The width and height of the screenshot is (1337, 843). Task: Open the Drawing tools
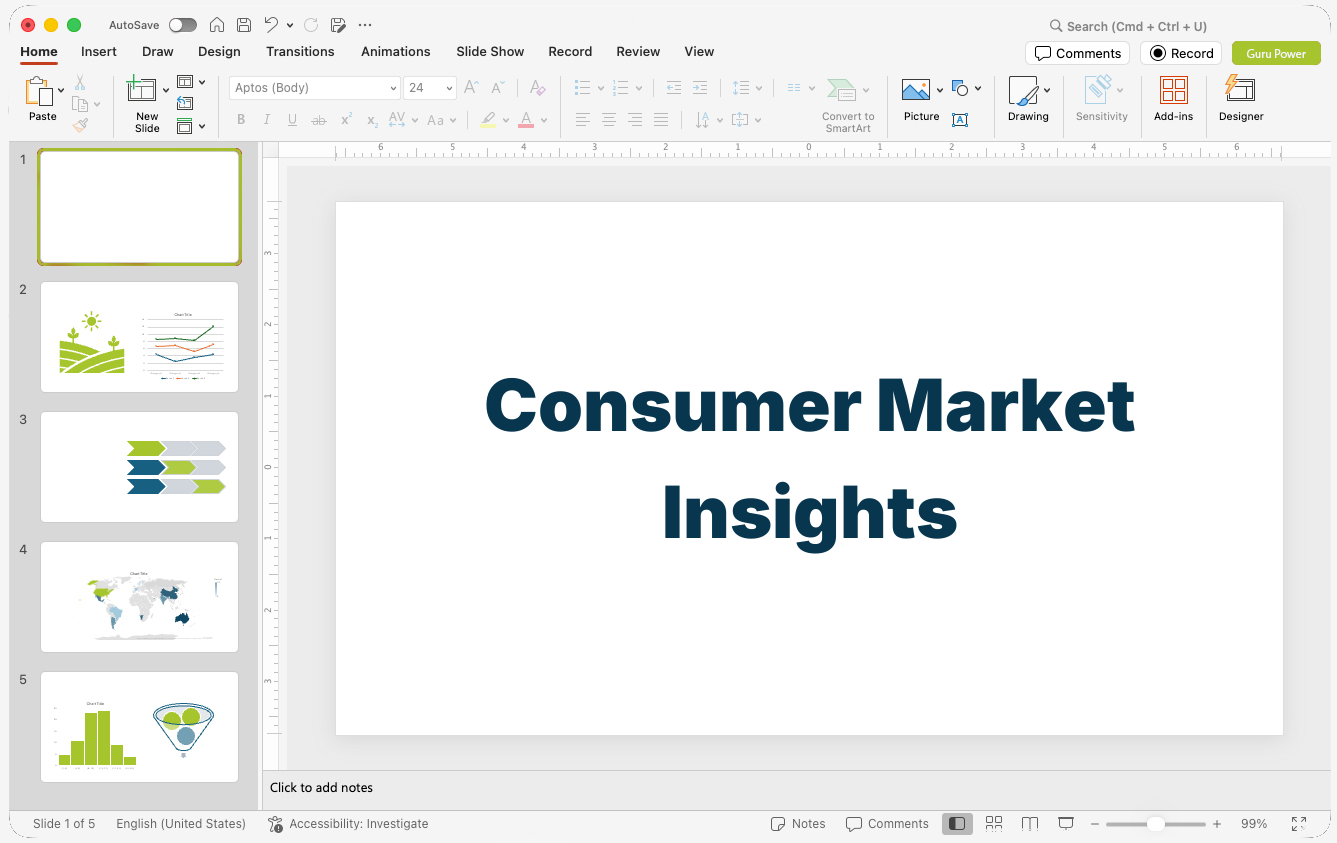[x=1028, y=99]
